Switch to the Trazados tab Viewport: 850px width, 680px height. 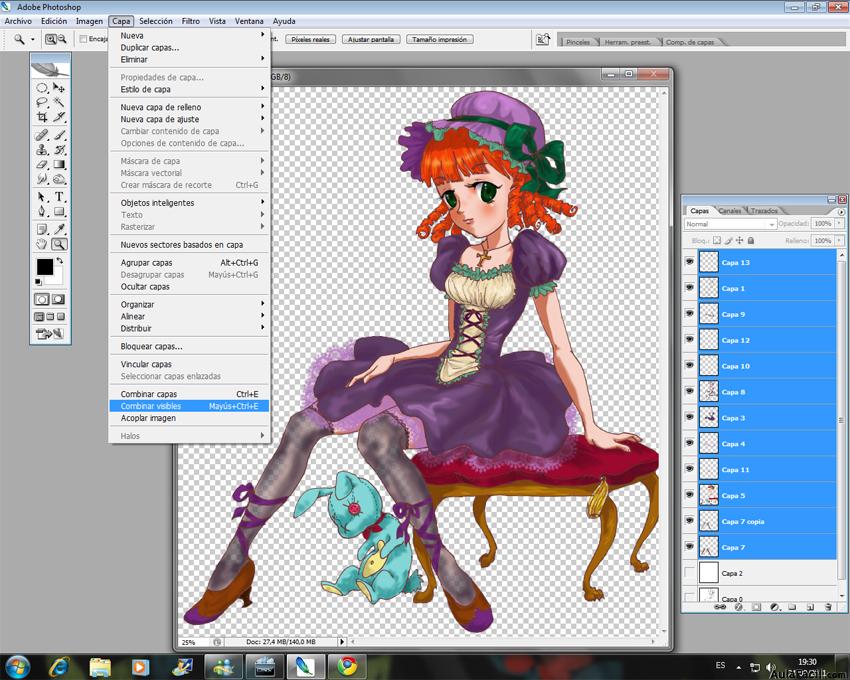[x=764, y=210]
